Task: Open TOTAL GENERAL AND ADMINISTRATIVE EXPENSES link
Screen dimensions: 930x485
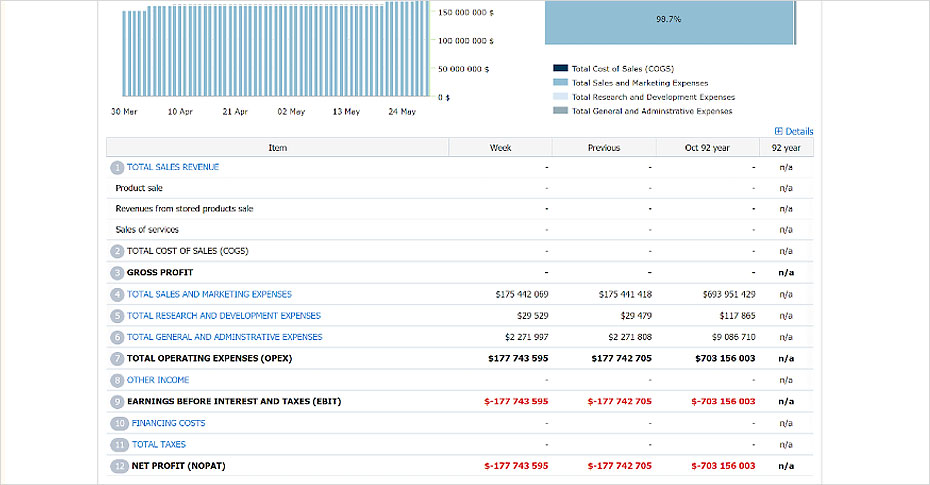Action: (224, 337)
